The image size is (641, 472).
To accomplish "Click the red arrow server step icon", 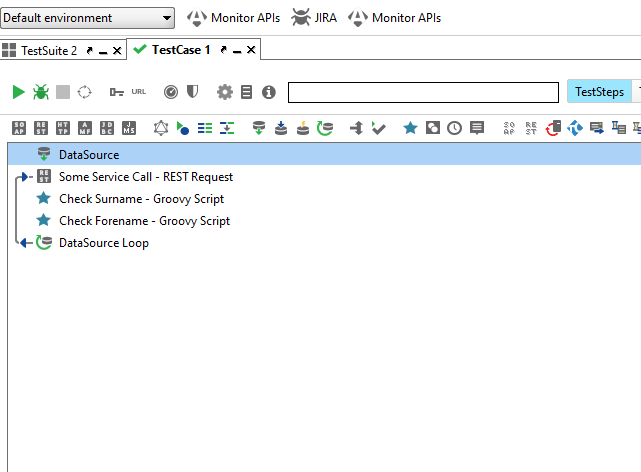I will click(553, 128).
